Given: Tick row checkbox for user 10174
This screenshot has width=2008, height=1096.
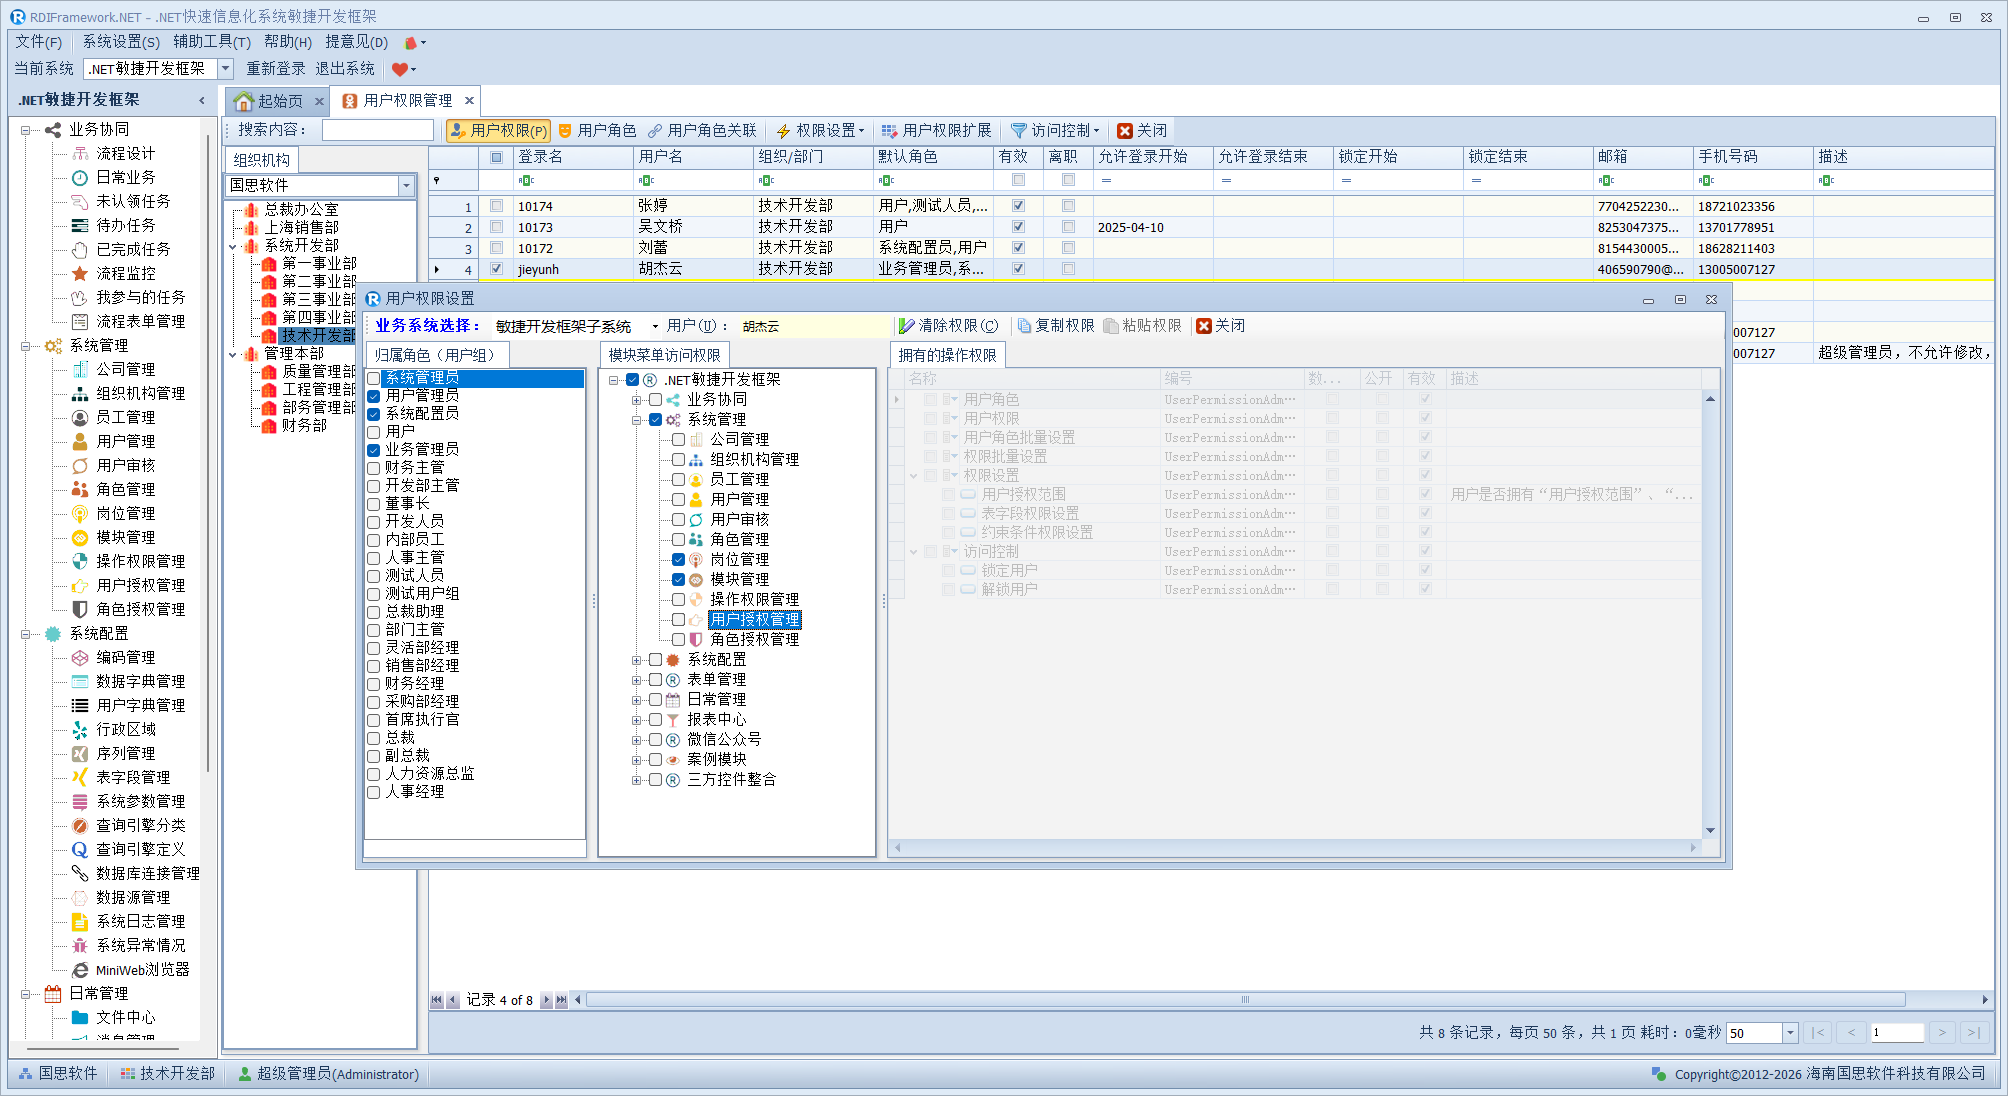Looking at the screenshot, I should (496, 206).
